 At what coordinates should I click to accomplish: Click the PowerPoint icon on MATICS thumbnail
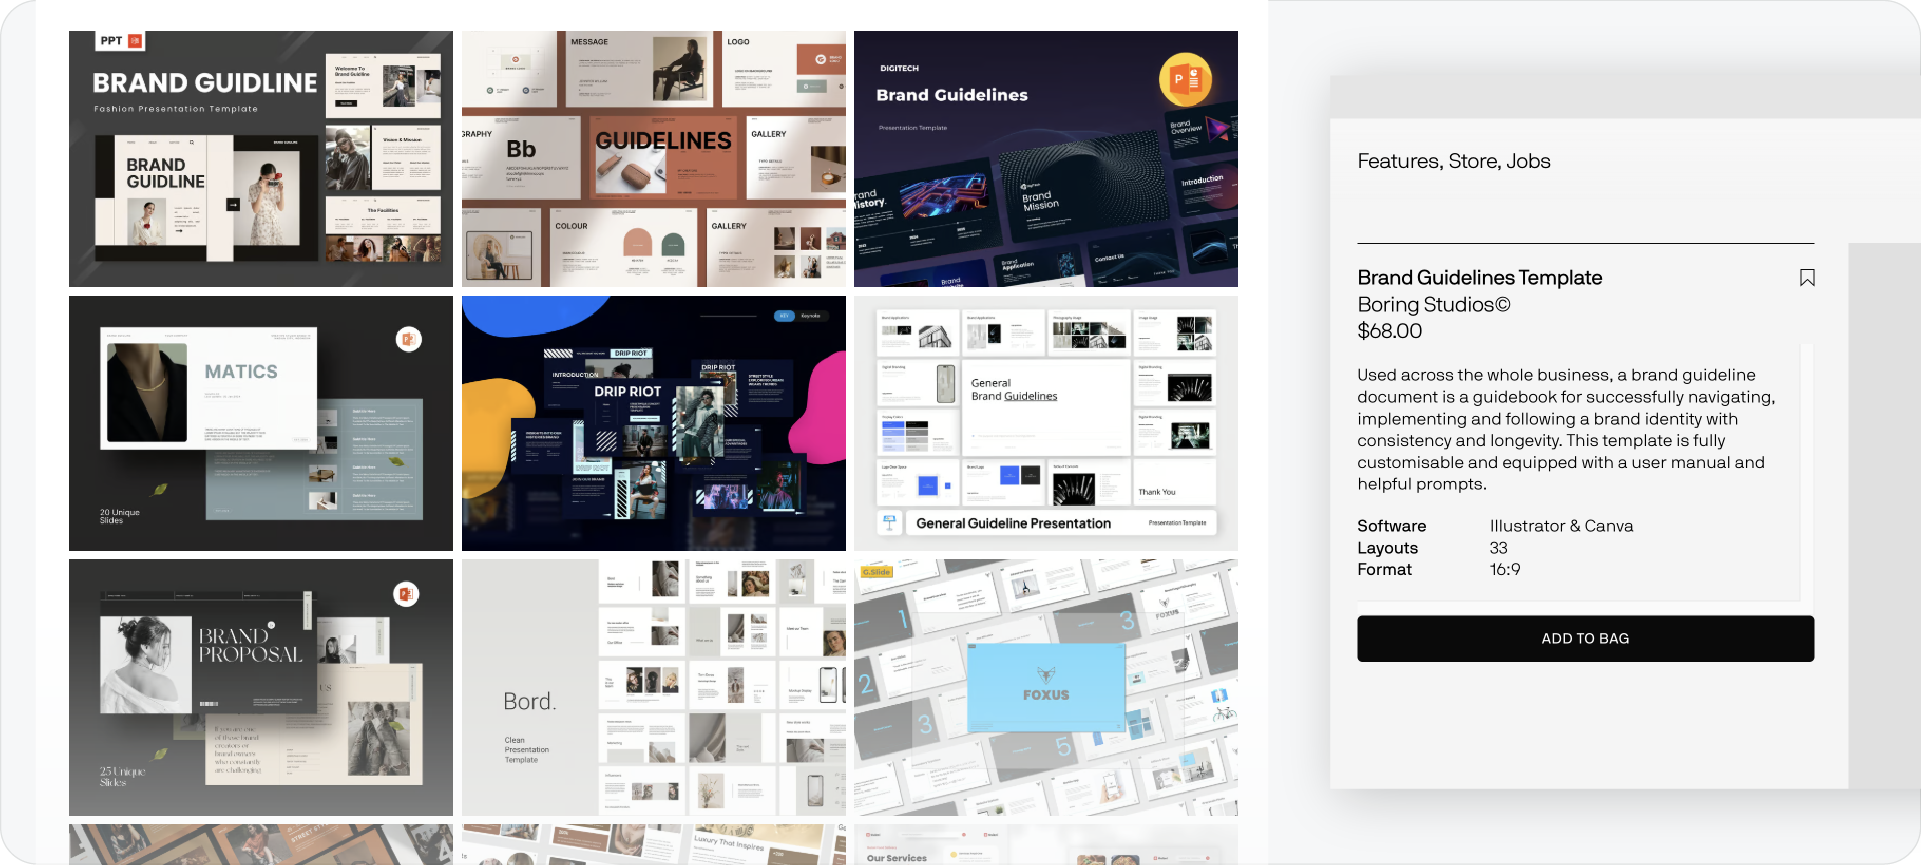point(408,339)
